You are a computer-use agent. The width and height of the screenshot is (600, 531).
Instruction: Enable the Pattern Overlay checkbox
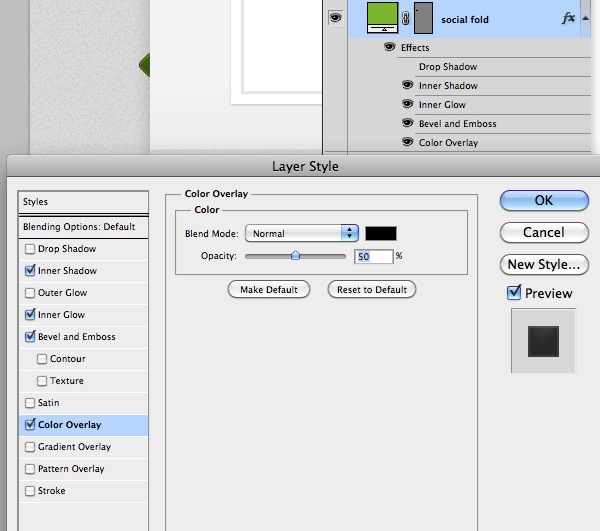coord(30,469)
